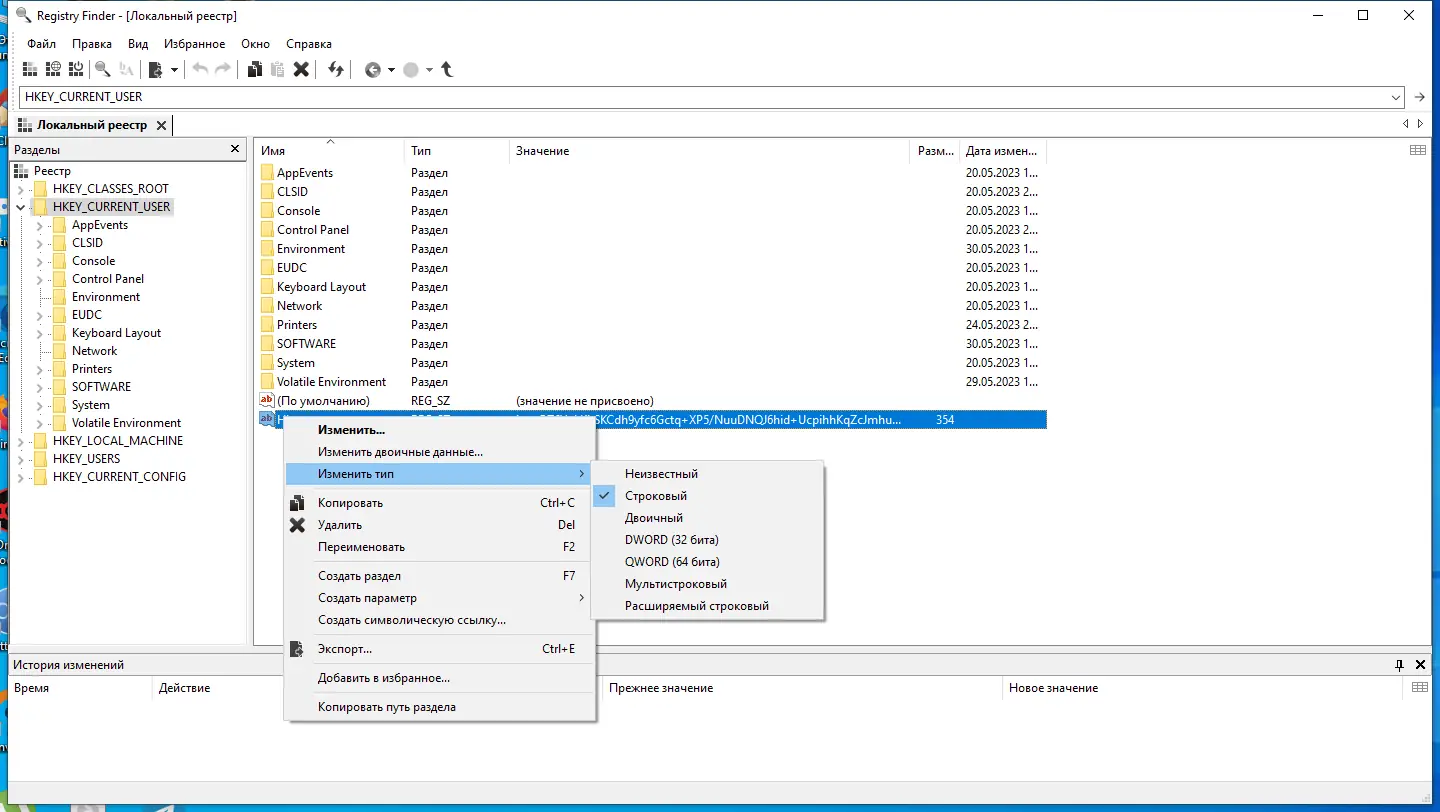Close the Локальный реестр tab with its X
This screenshot has width=1440, height=812.
click(x=160, y=125)
